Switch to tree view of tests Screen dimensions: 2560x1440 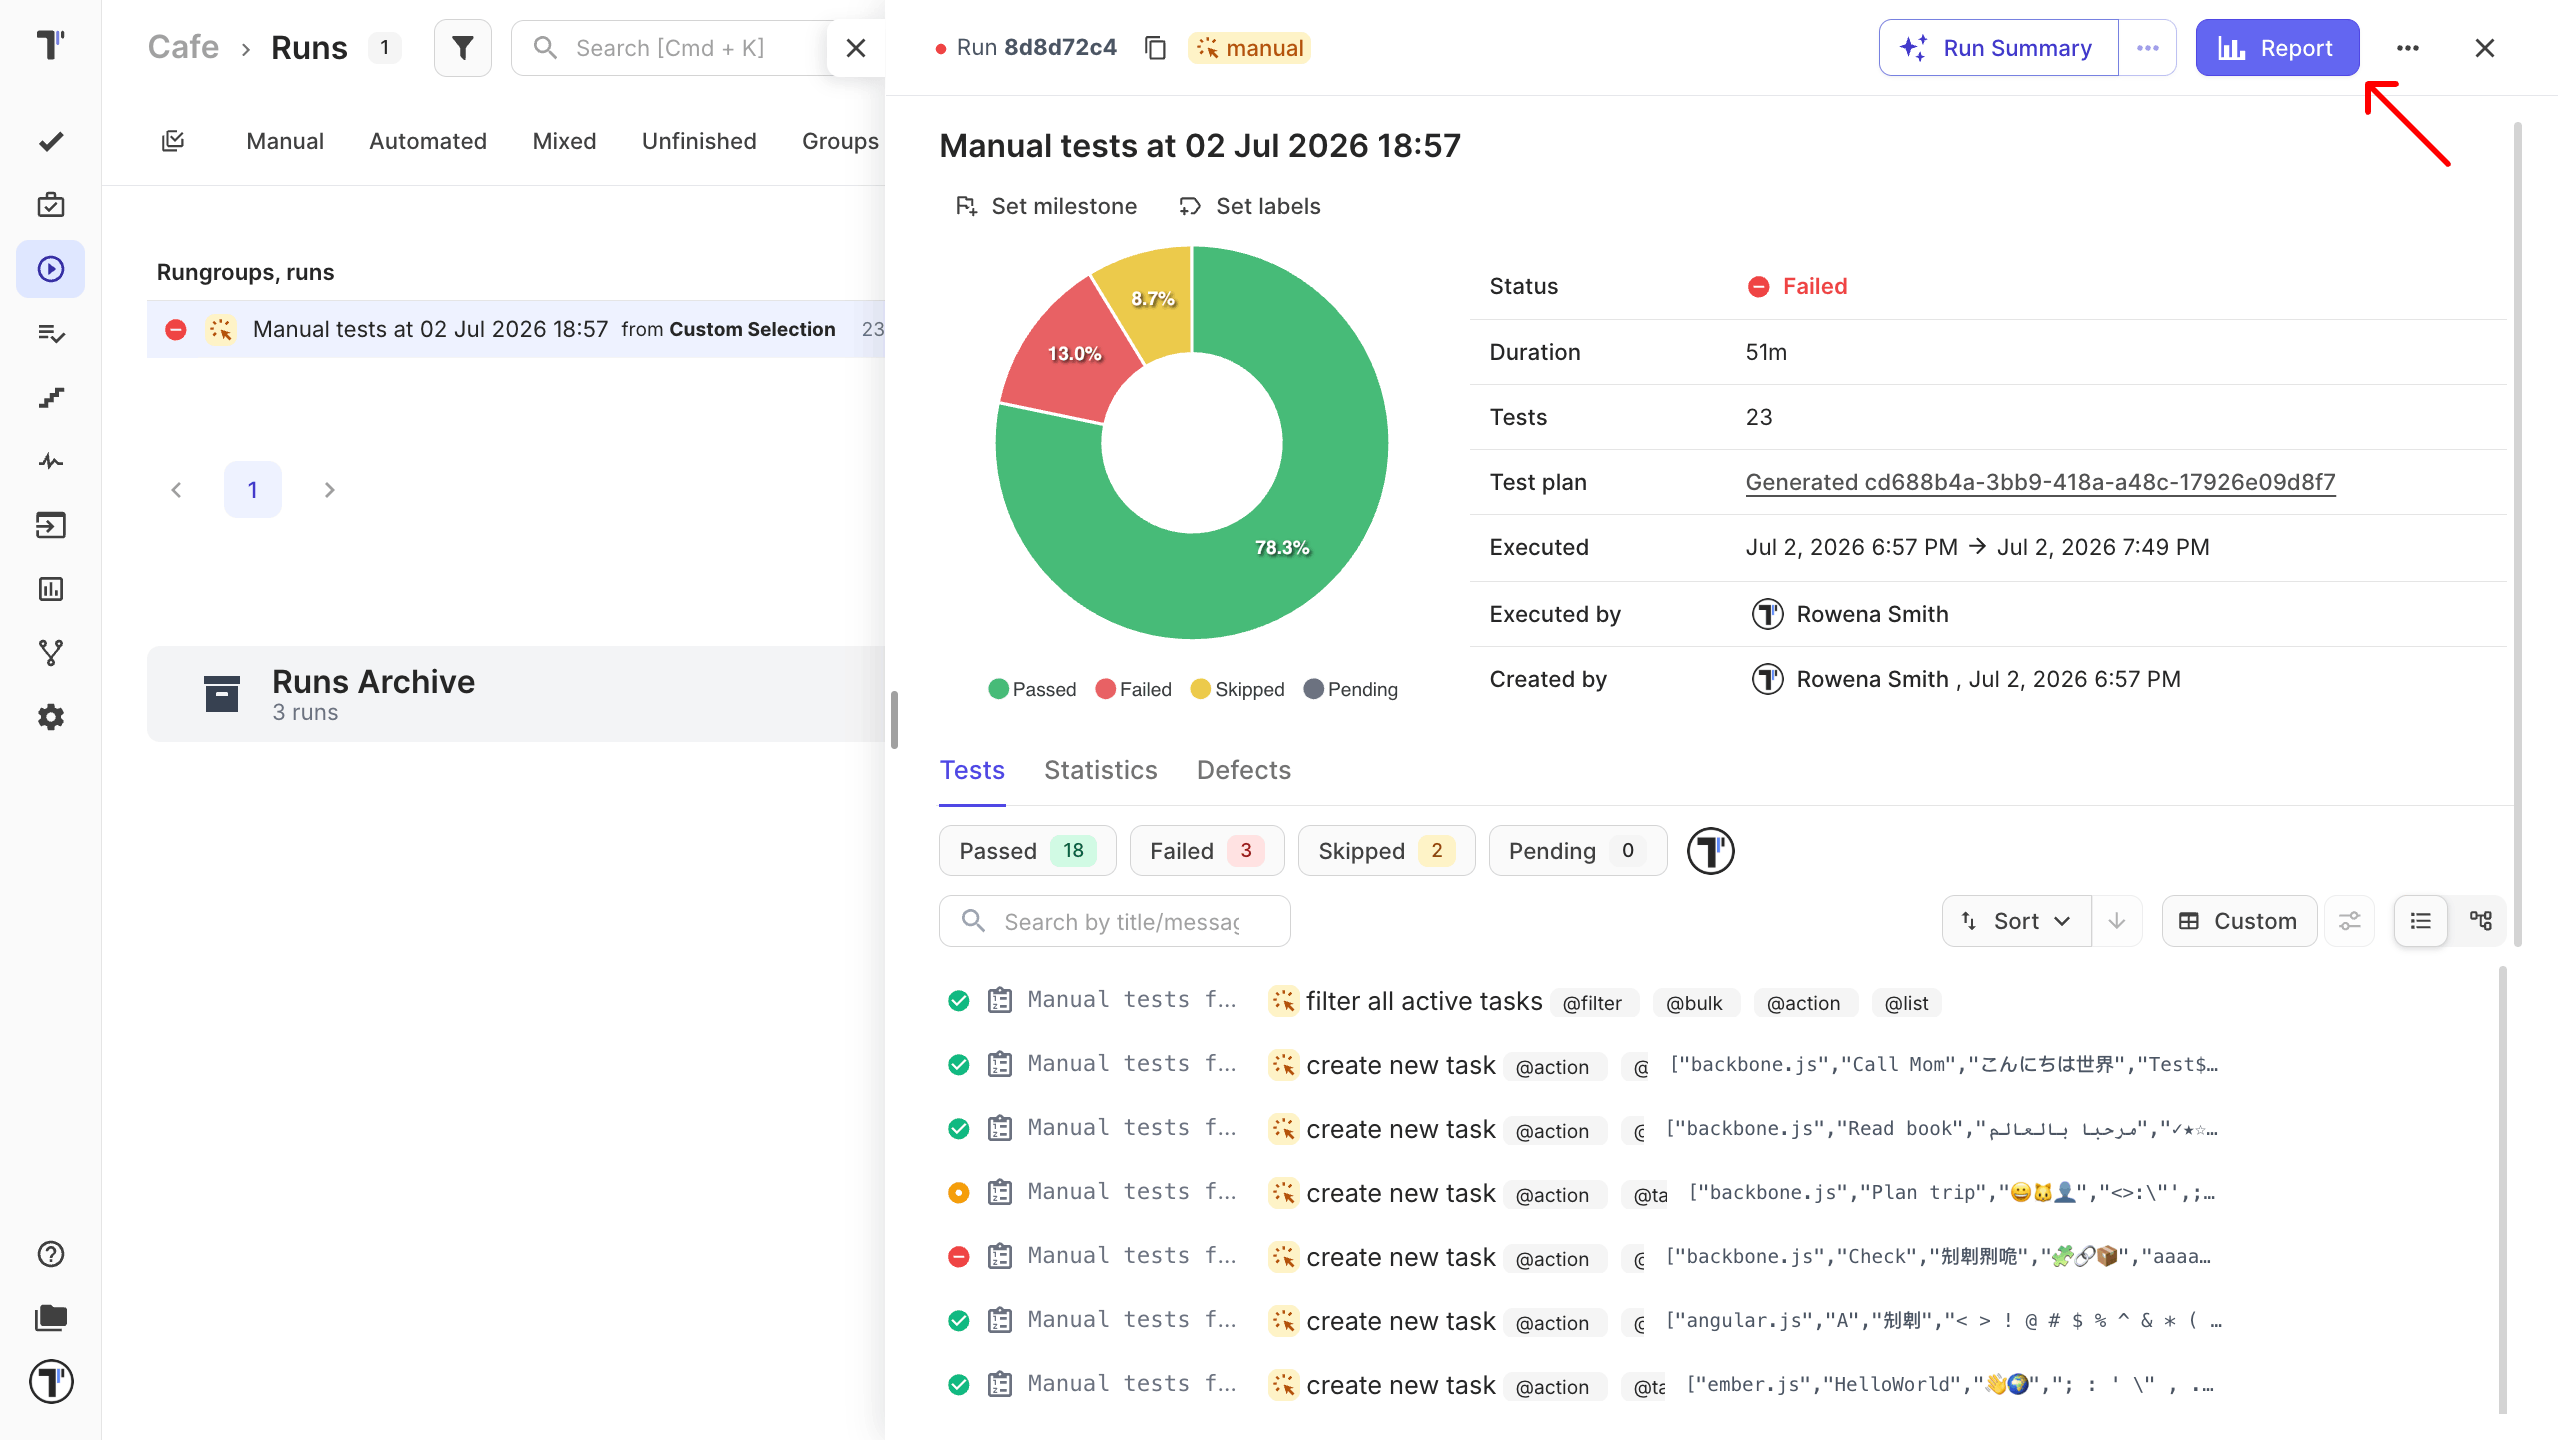(x=2481, y=921)
